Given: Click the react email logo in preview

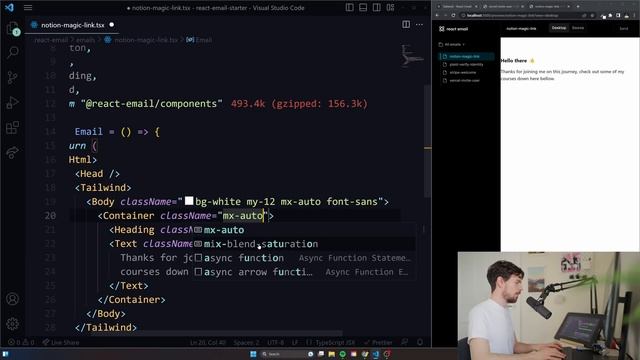Looking at the screenshot, I should pos(453,29).
